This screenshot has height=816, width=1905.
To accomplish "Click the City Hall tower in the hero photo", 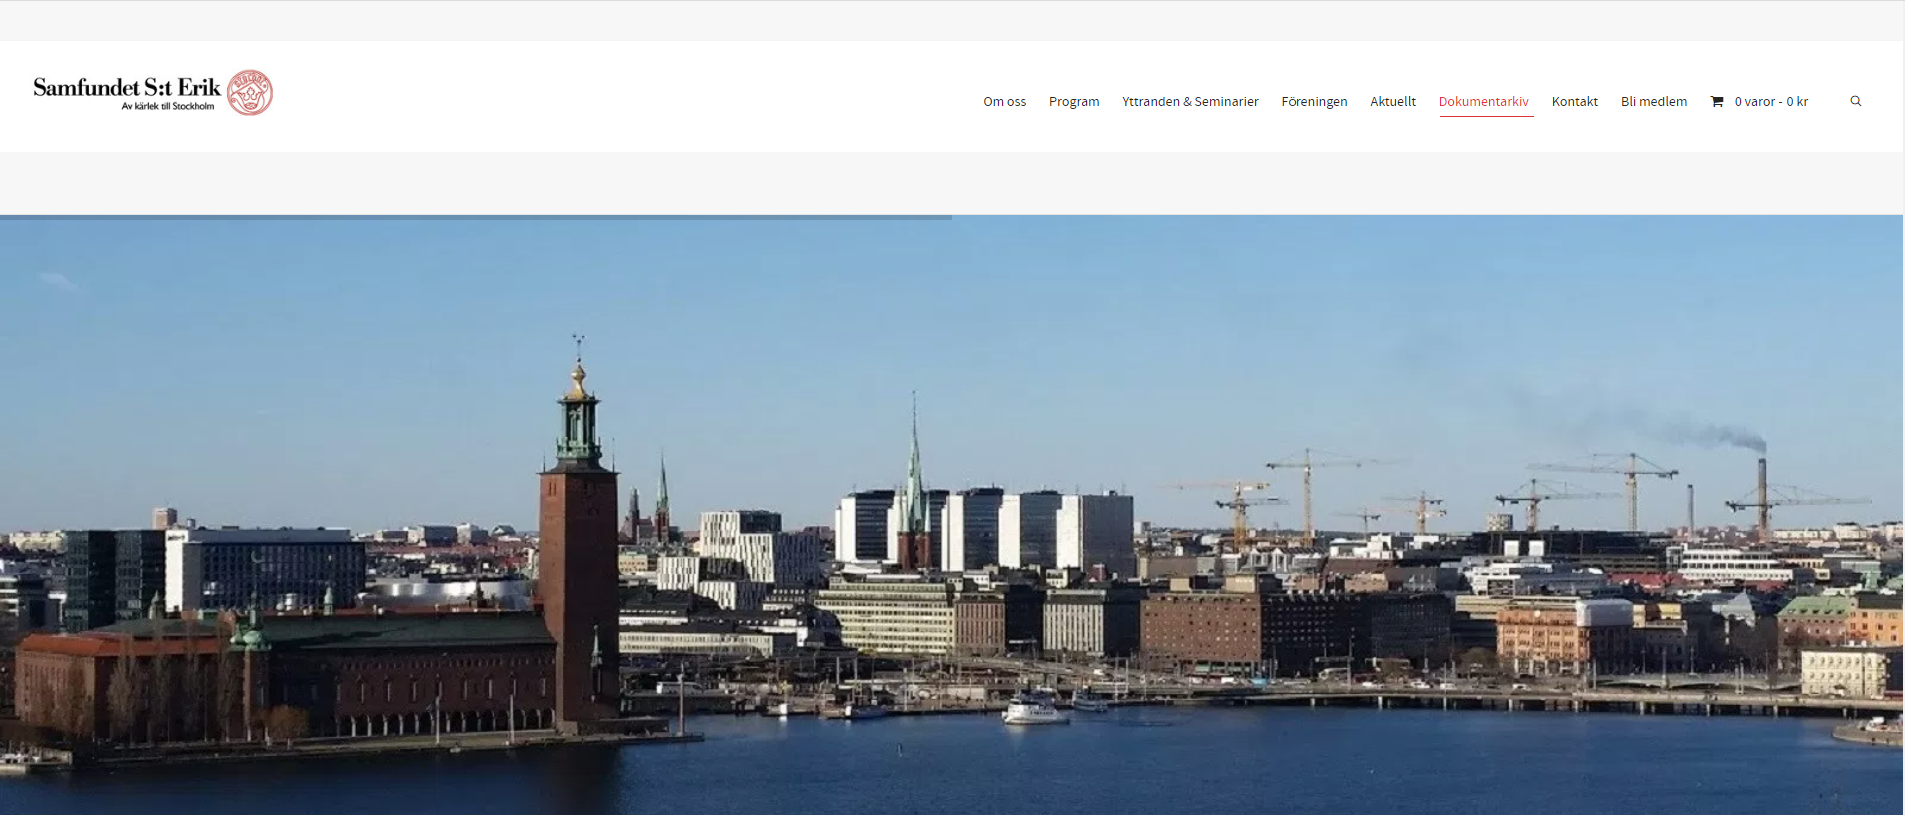I will pos(578,540).
